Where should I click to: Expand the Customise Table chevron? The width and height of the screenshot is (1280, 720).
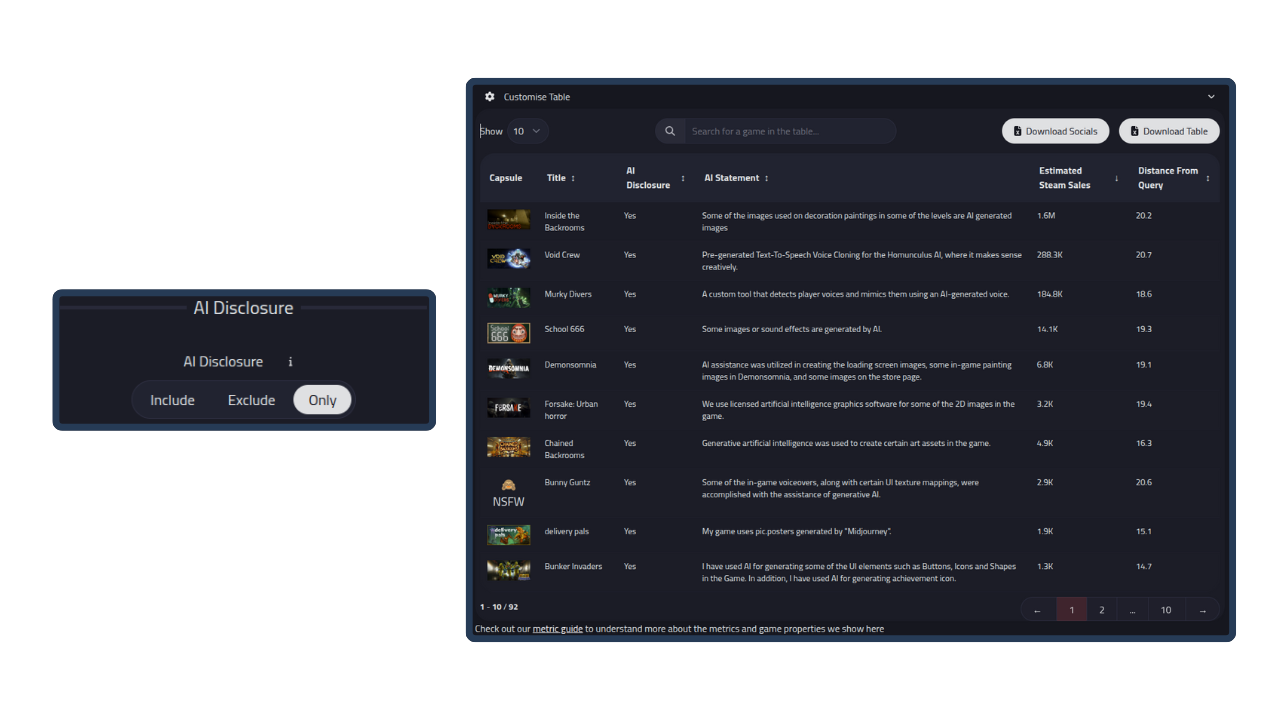pos(1211,97)
